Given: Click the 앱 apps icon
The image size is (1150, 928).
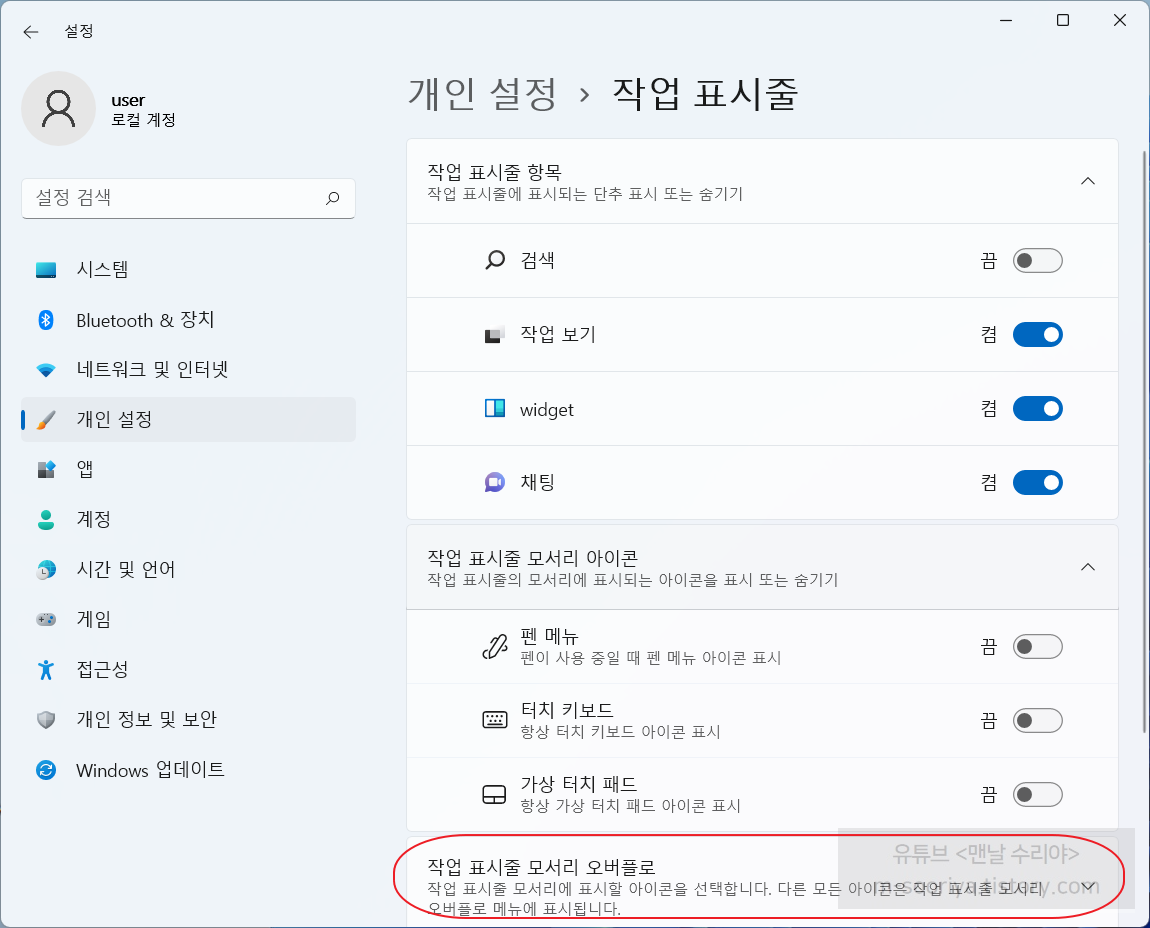Looking at the screenshot, I should 46,470.
